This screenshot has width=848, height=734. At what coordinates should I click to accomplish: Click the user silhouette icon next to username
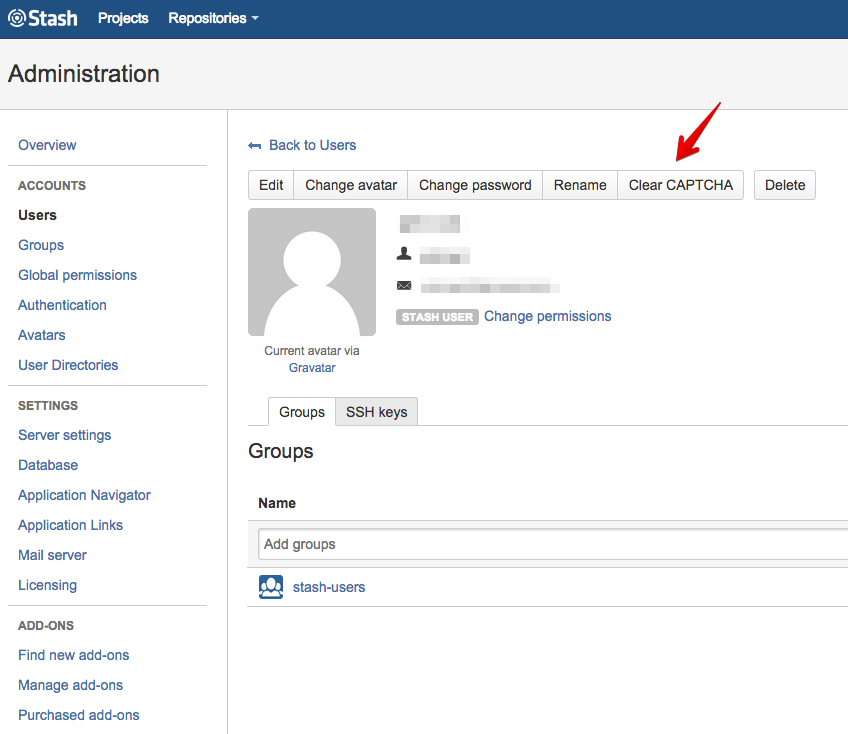tap(404, 254)
